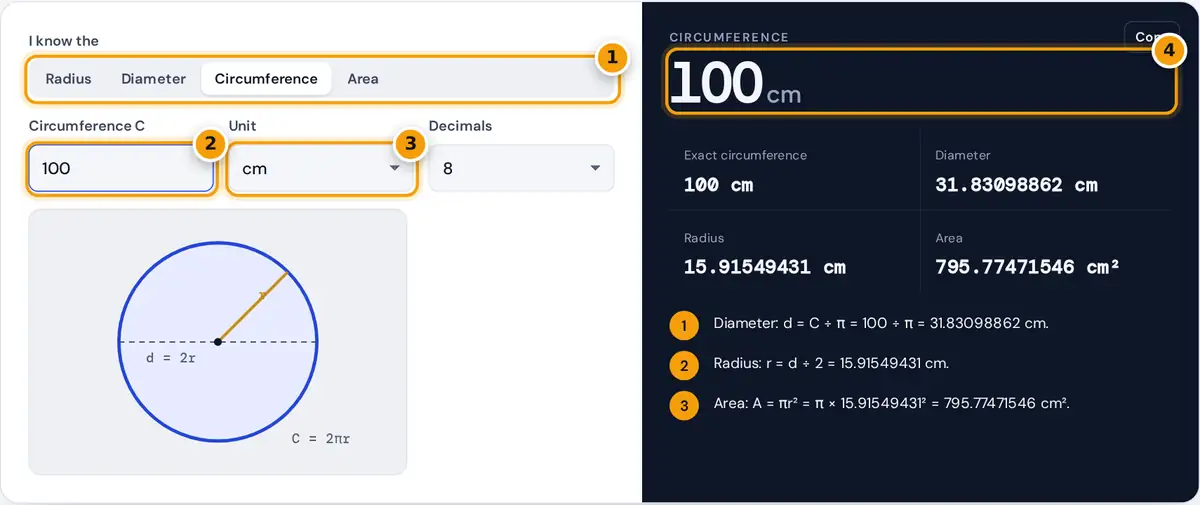Click the area value 795.77471546 cm²
Screen dimensions: 1200x505
click(1027, 267)
